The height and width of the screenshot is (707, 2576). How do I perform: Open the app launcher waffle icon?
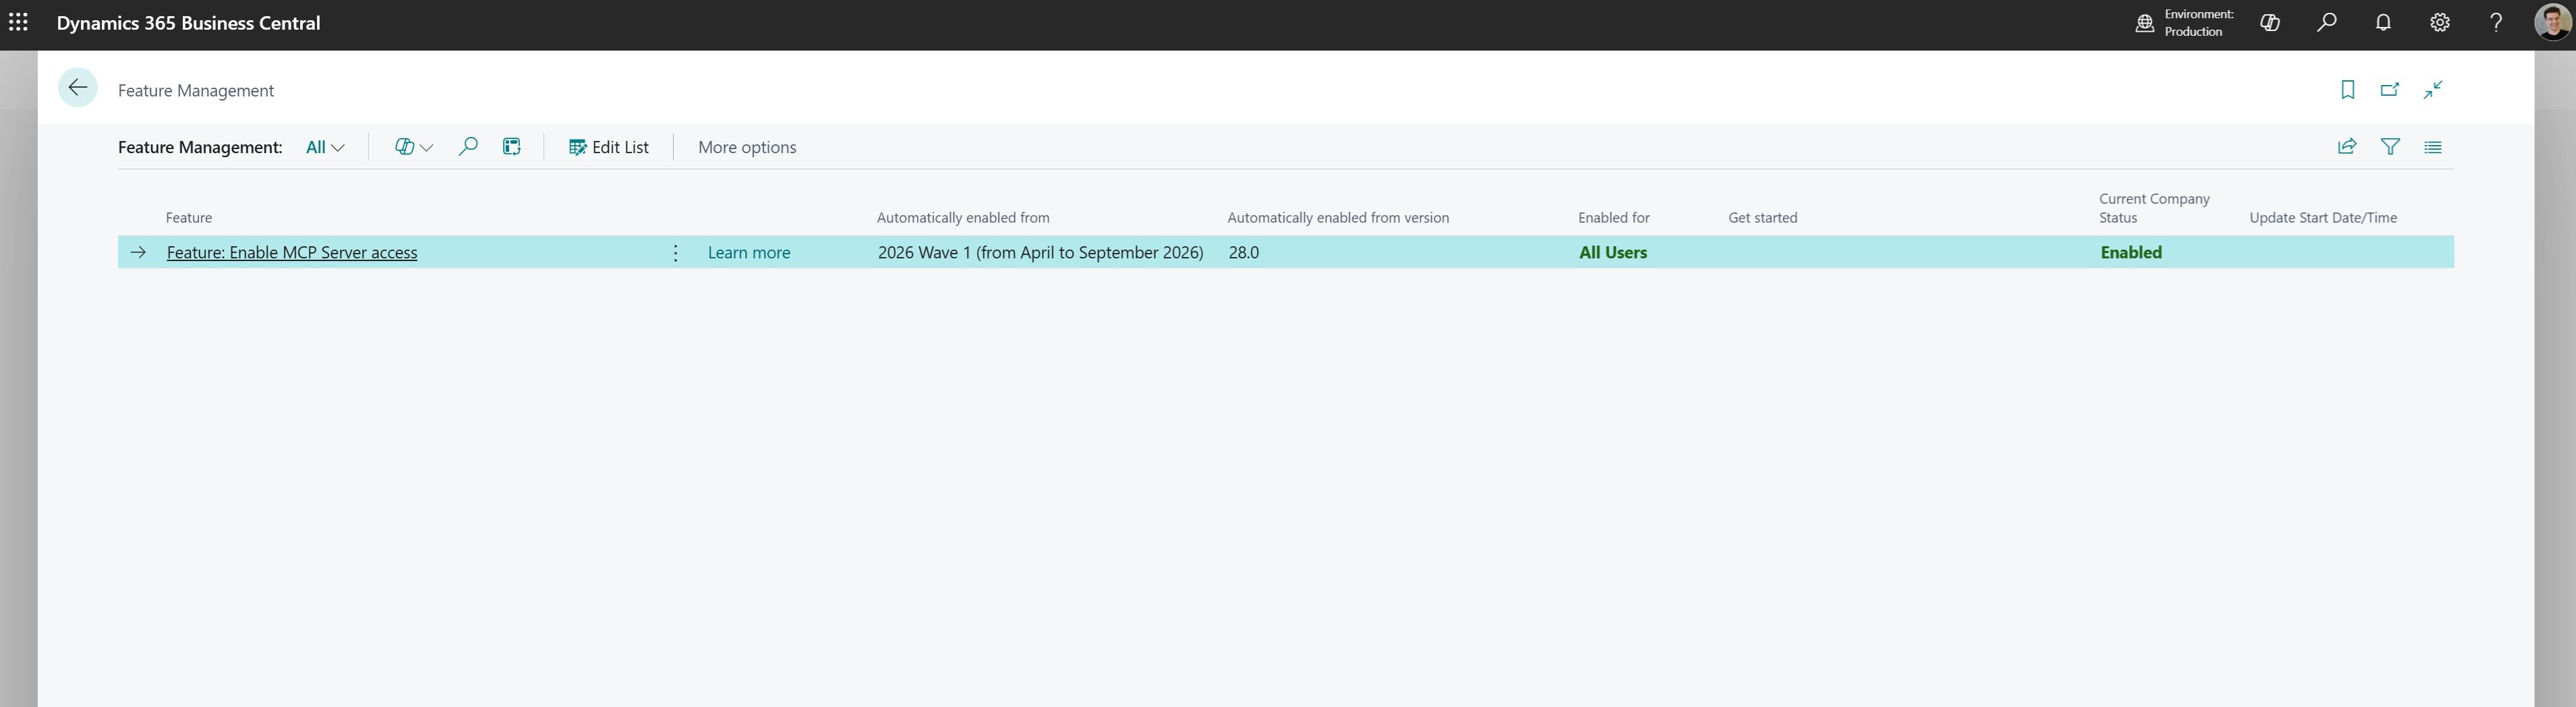(x=18, y=22)
